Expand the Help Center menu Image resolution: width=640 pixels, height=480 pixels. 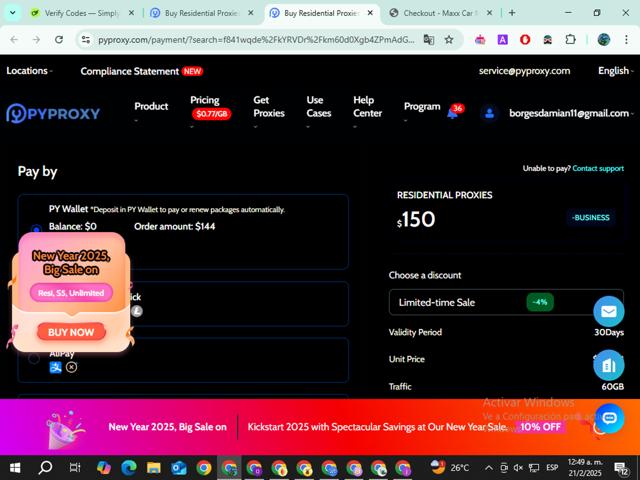click(x=367, y=108)
